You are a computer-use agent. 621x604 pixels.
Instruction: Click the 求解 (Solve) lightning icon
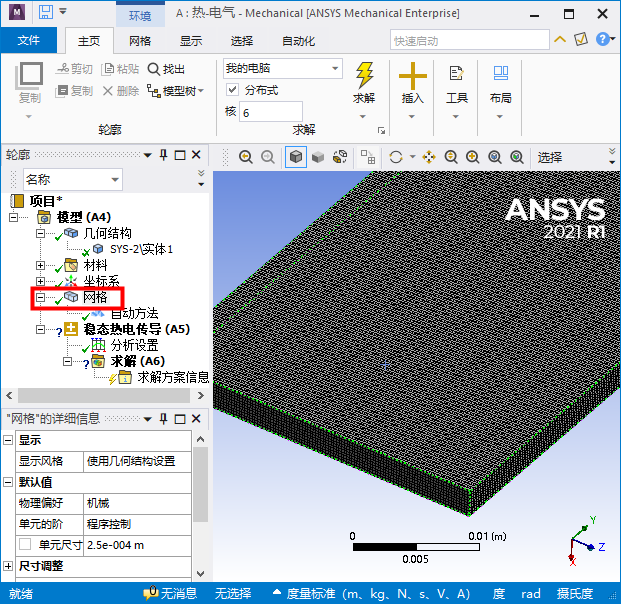365,76
